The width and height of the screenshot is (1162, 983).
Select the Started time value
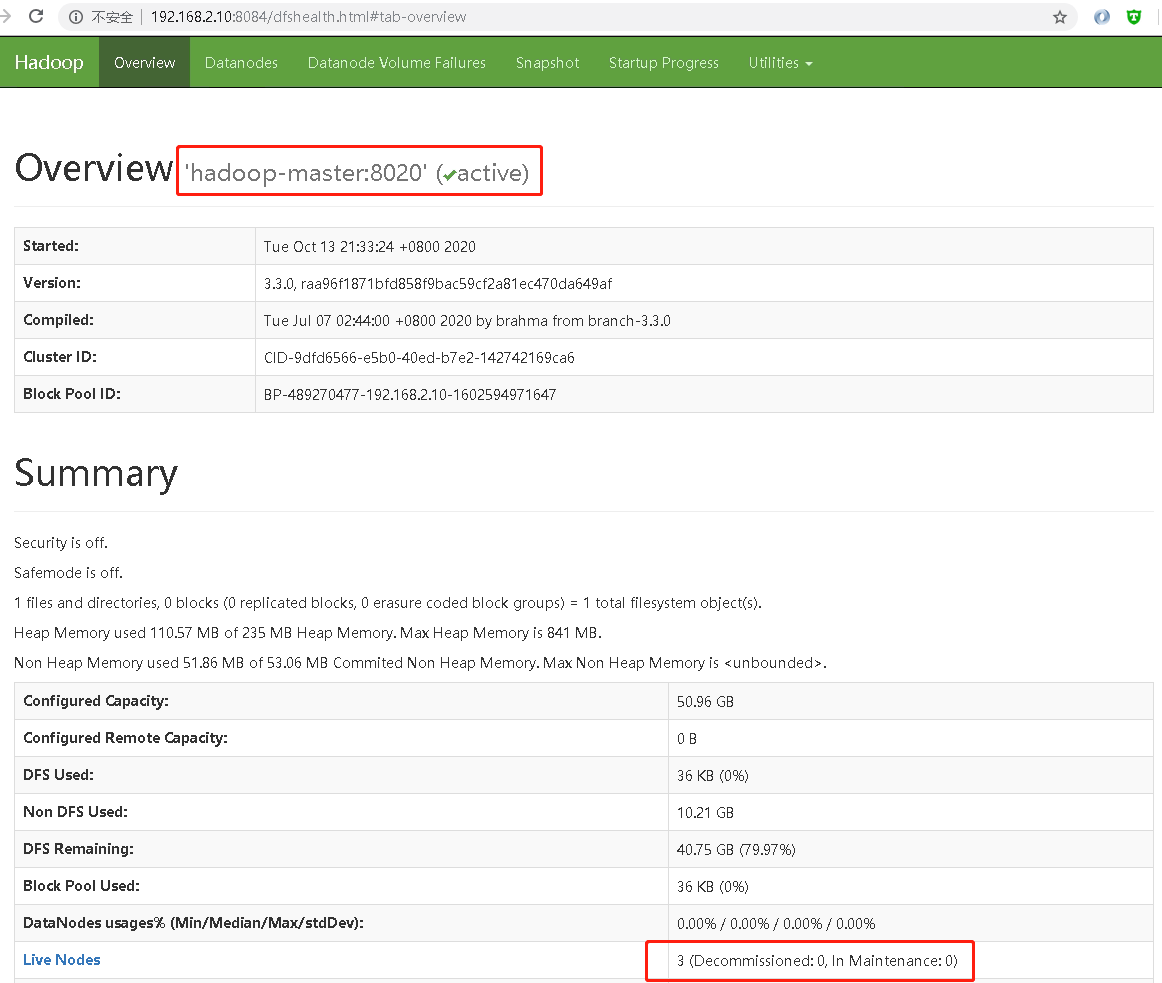pos(370,246)
